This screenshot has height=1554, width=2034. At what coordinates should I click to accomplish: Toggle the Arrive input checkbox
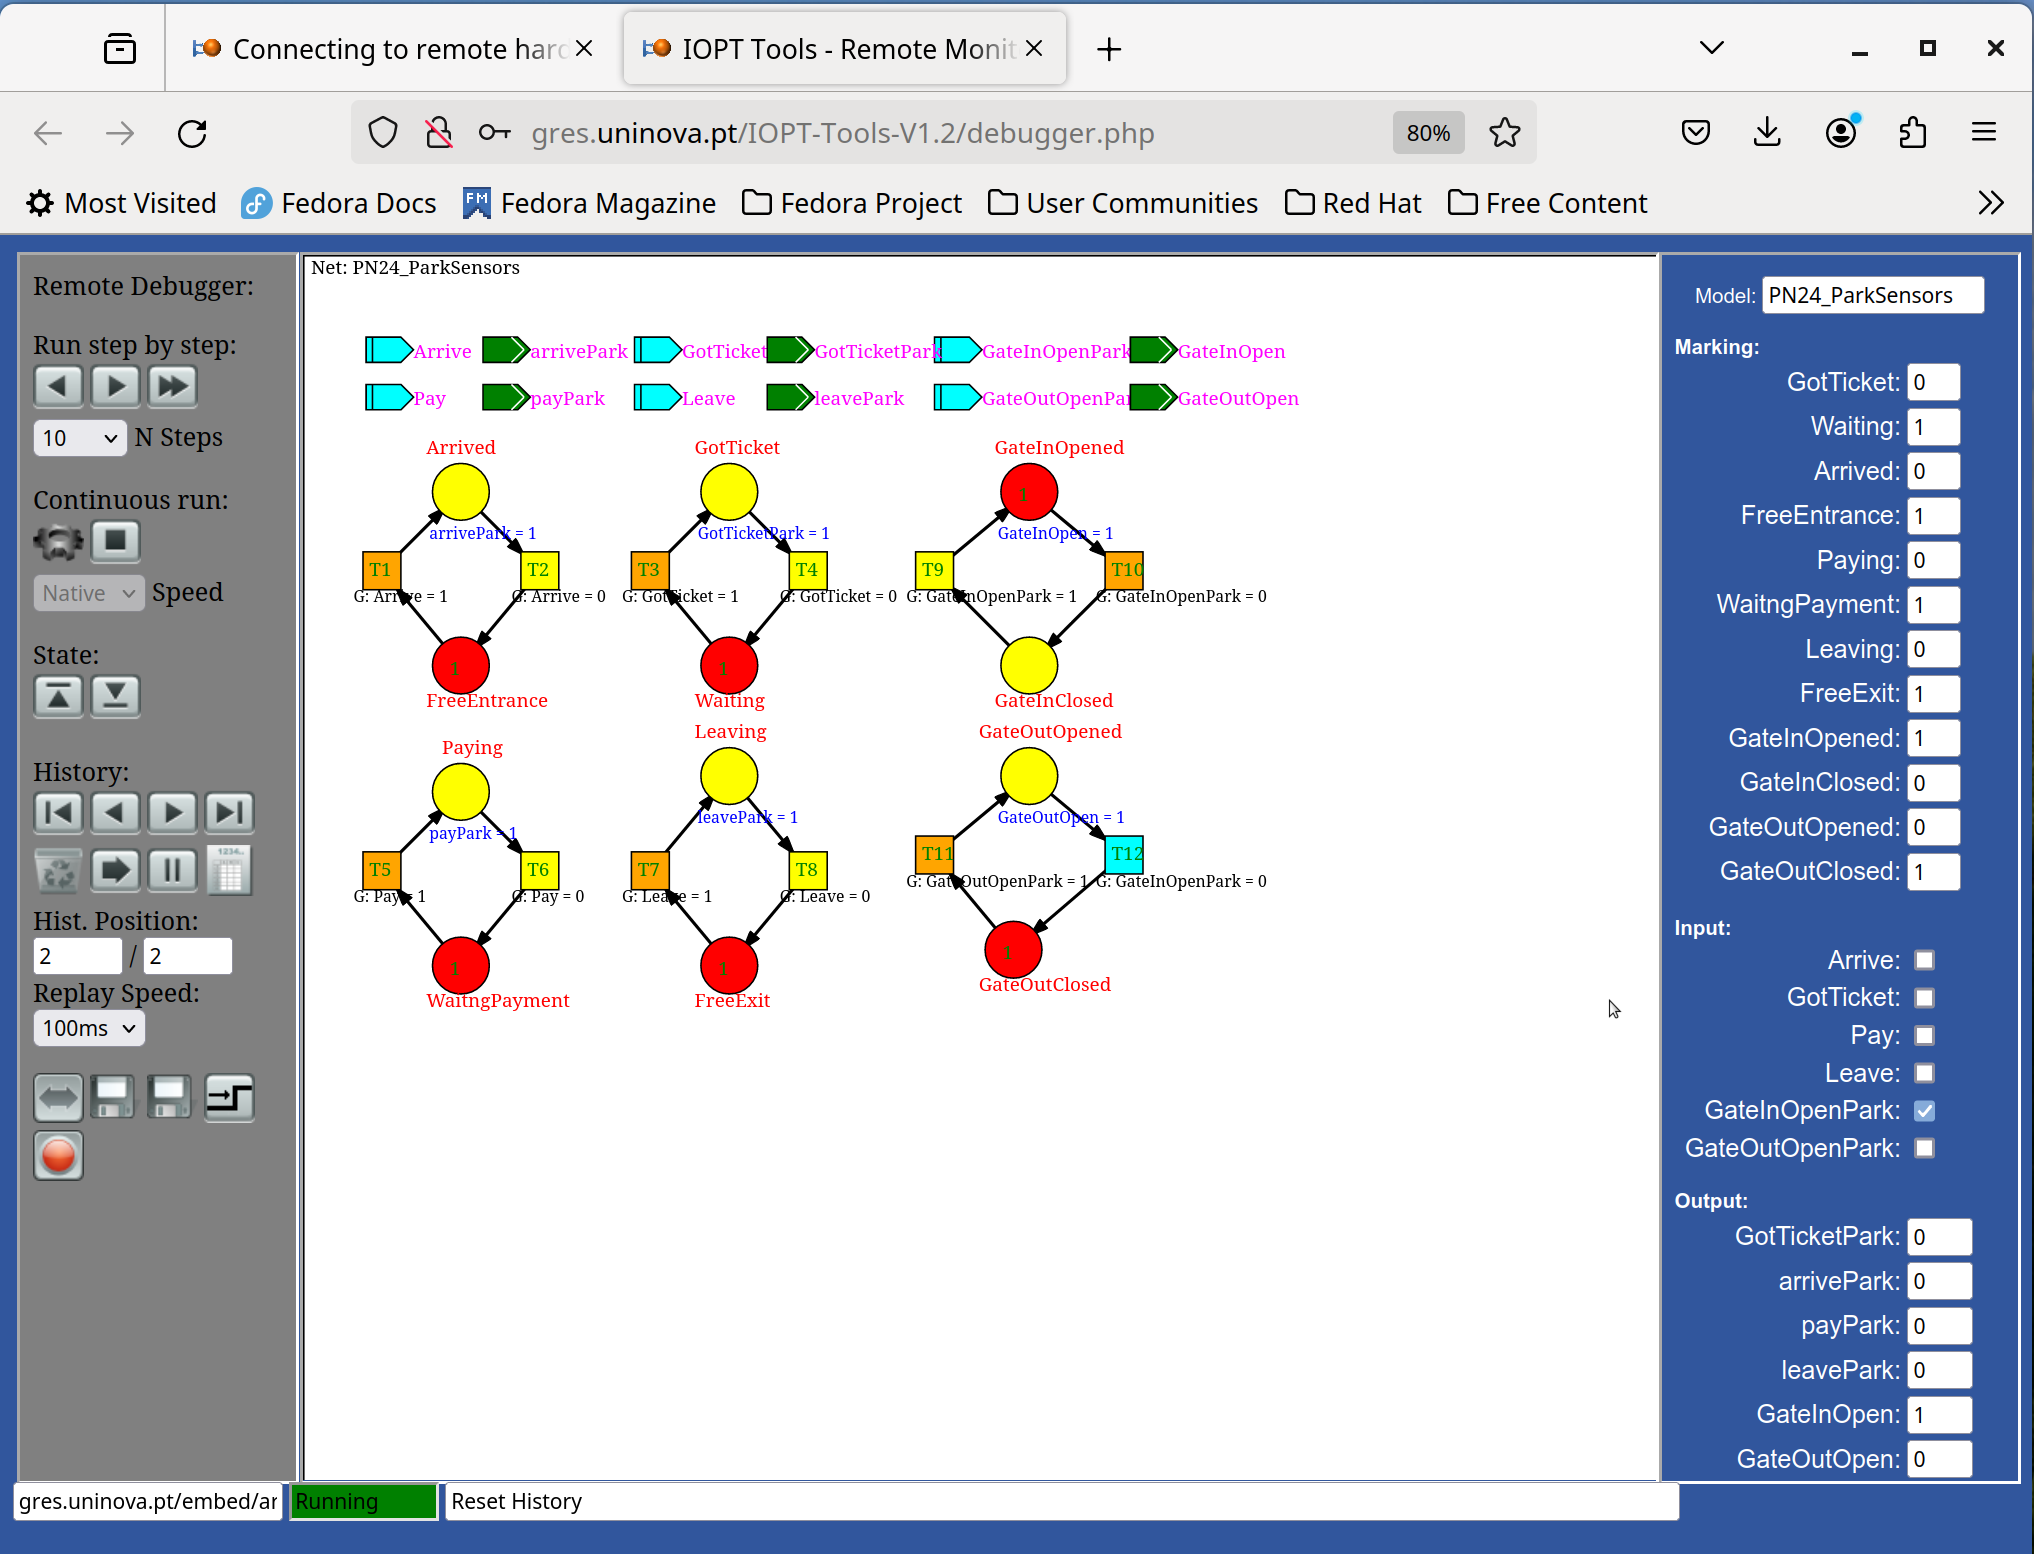click(x=1924, y=961)
